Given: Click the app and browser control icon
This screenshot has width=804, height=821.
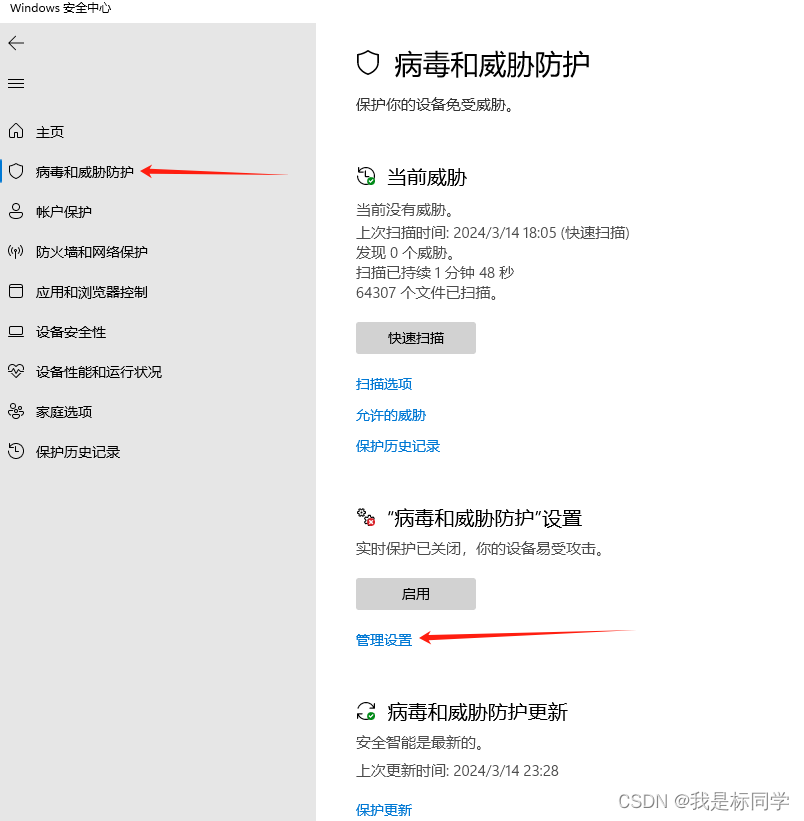Looking at the screenshot, I should pos(16,291).
